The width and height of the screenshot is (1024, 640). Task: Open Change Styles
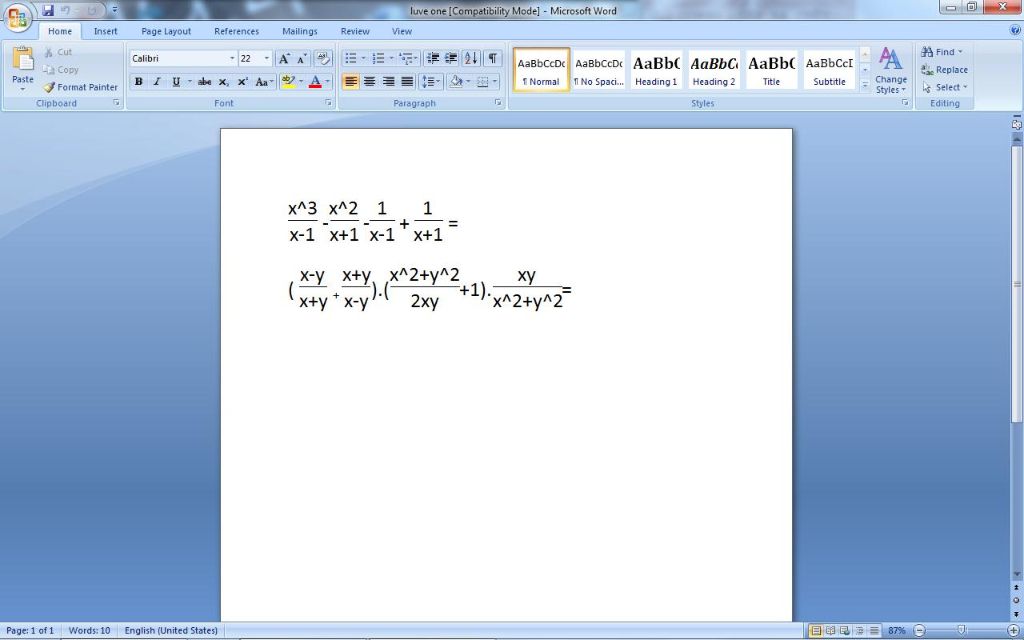tap(891, 71)
